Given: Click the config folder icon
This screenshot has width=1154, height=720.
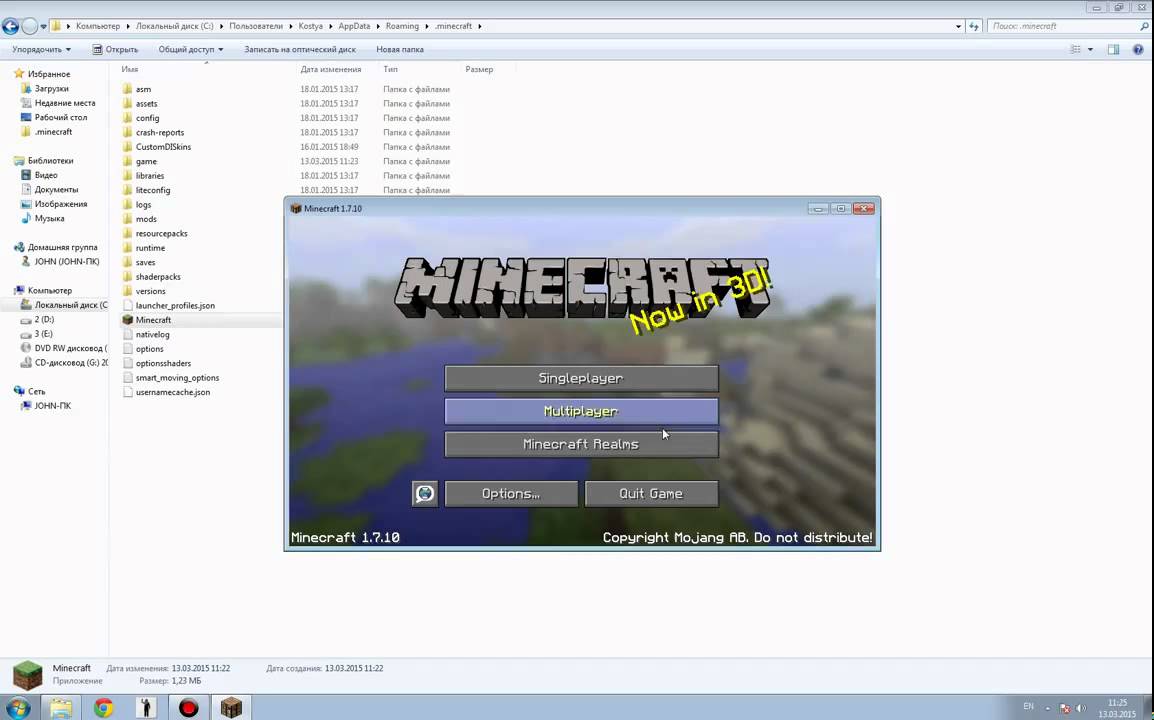Looking at the screenshot, I should tap(127, 118).
